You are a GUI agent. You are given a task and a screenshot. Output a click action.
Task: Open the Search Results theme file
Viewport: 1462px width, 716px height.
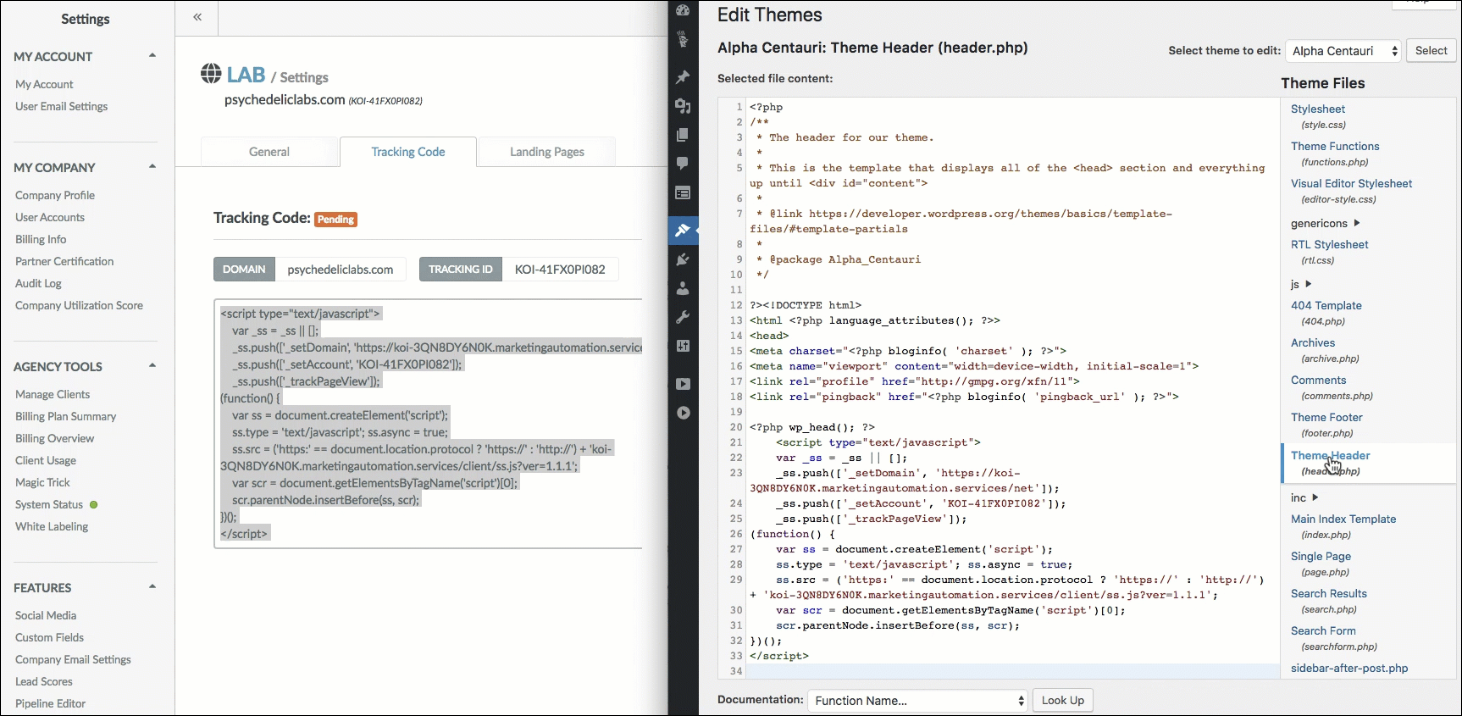1329,594
